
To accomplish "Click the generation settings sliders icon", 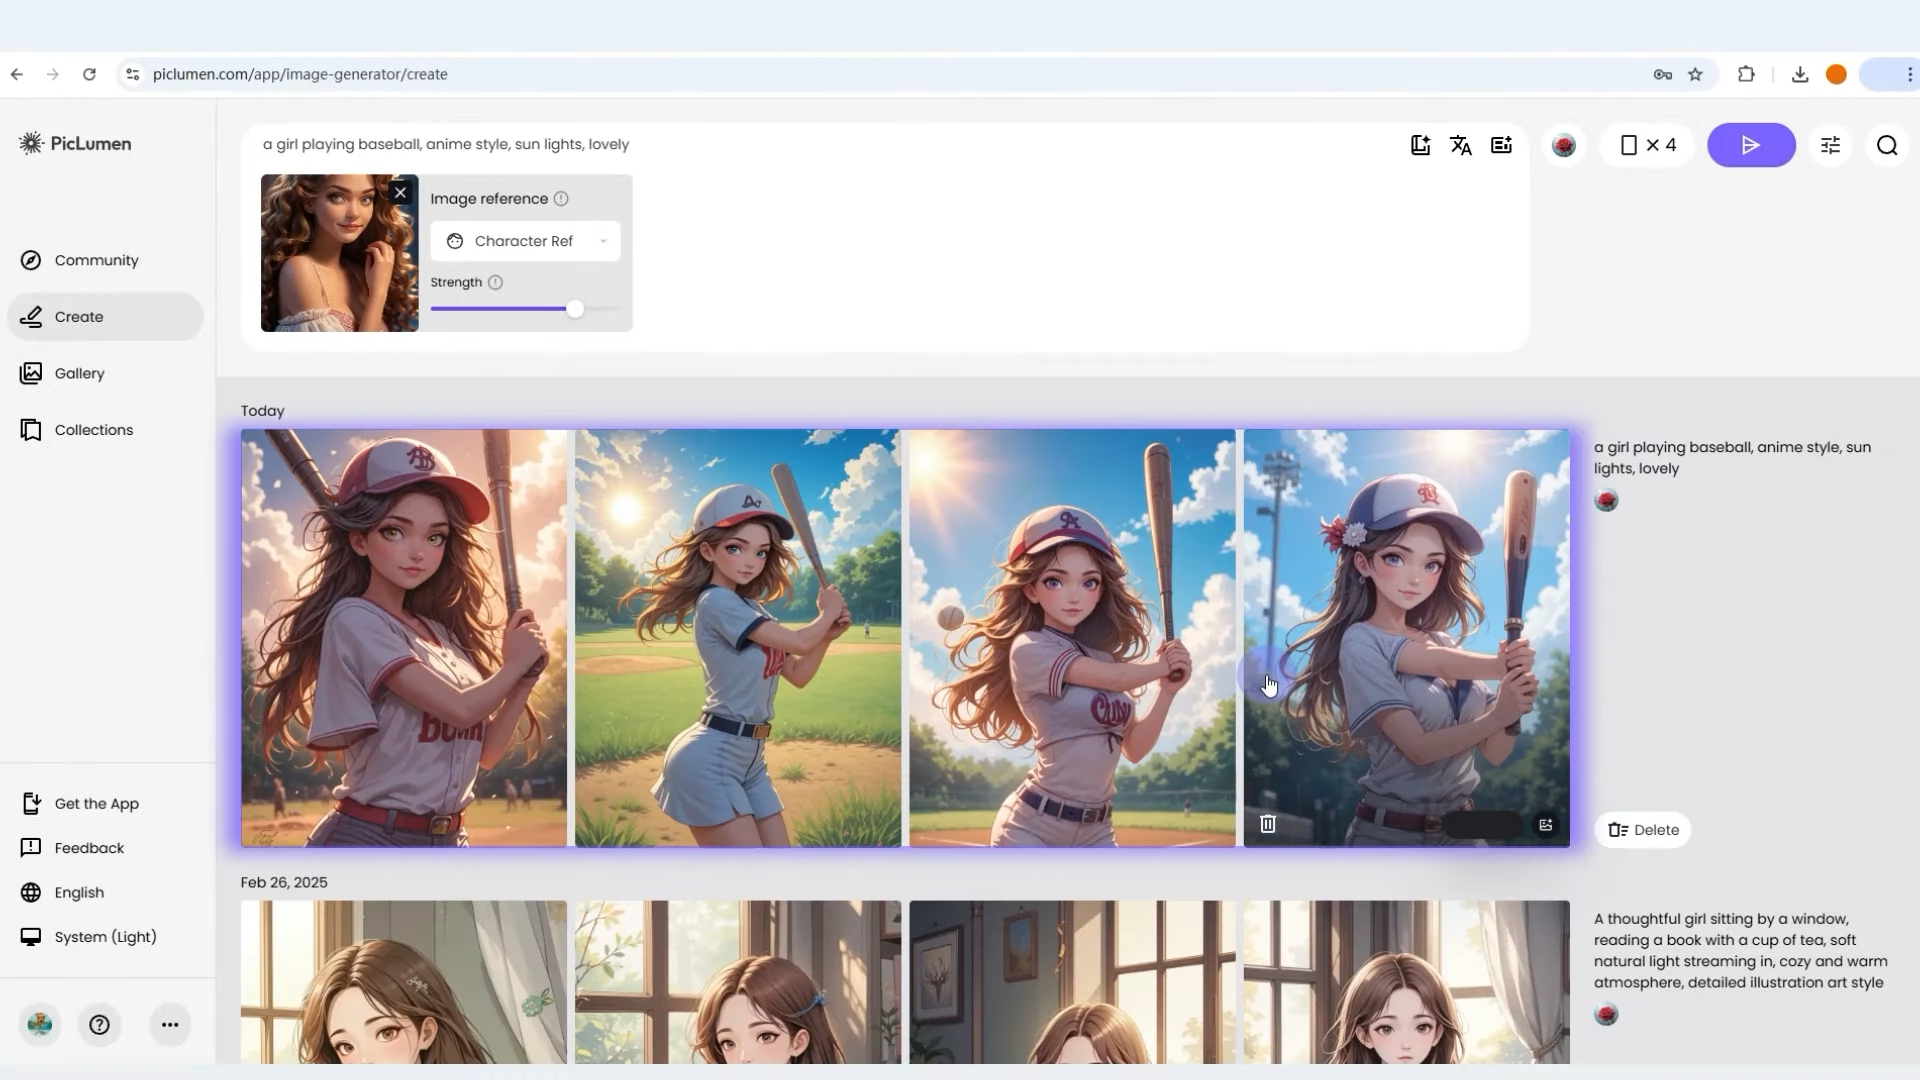I will pyautogui.click(x=1830, y=145).
